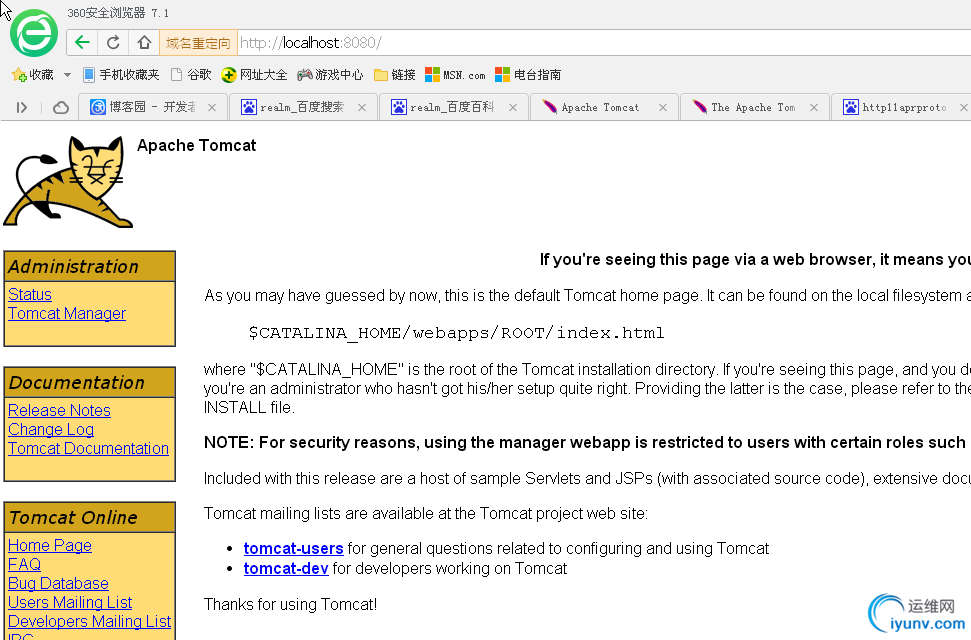The height and width of the screenshot is (640, 971).
Task: Click the Administration panel heading
Action: pyautogui.click(x=90, y=266)
